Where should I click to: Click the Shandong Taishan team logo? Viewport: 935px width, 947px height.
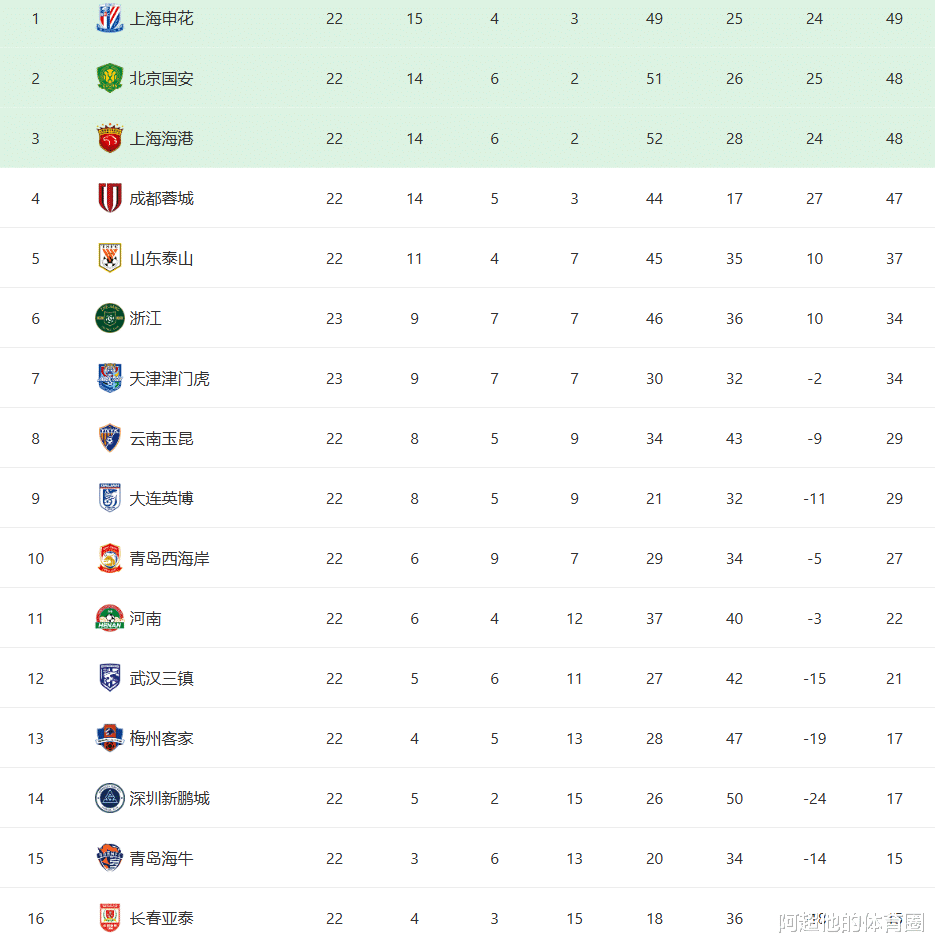click(109, 259)
